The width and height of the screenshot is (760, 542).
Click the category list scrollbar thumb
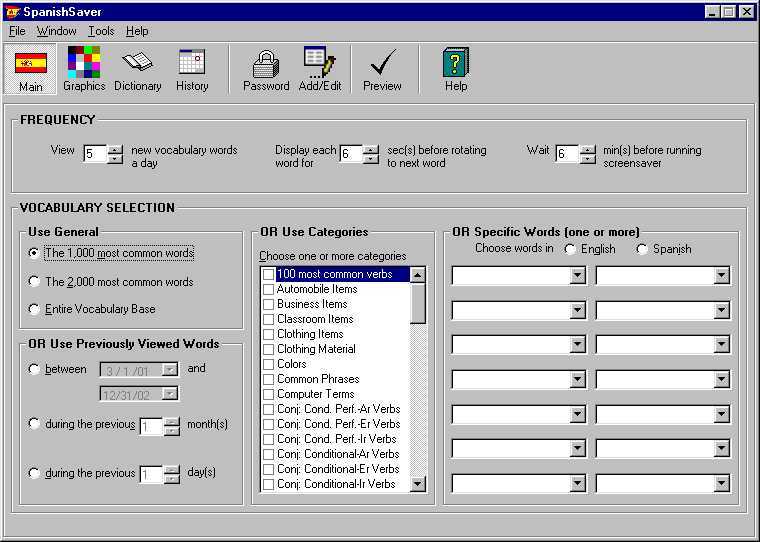tap(418, 303)
